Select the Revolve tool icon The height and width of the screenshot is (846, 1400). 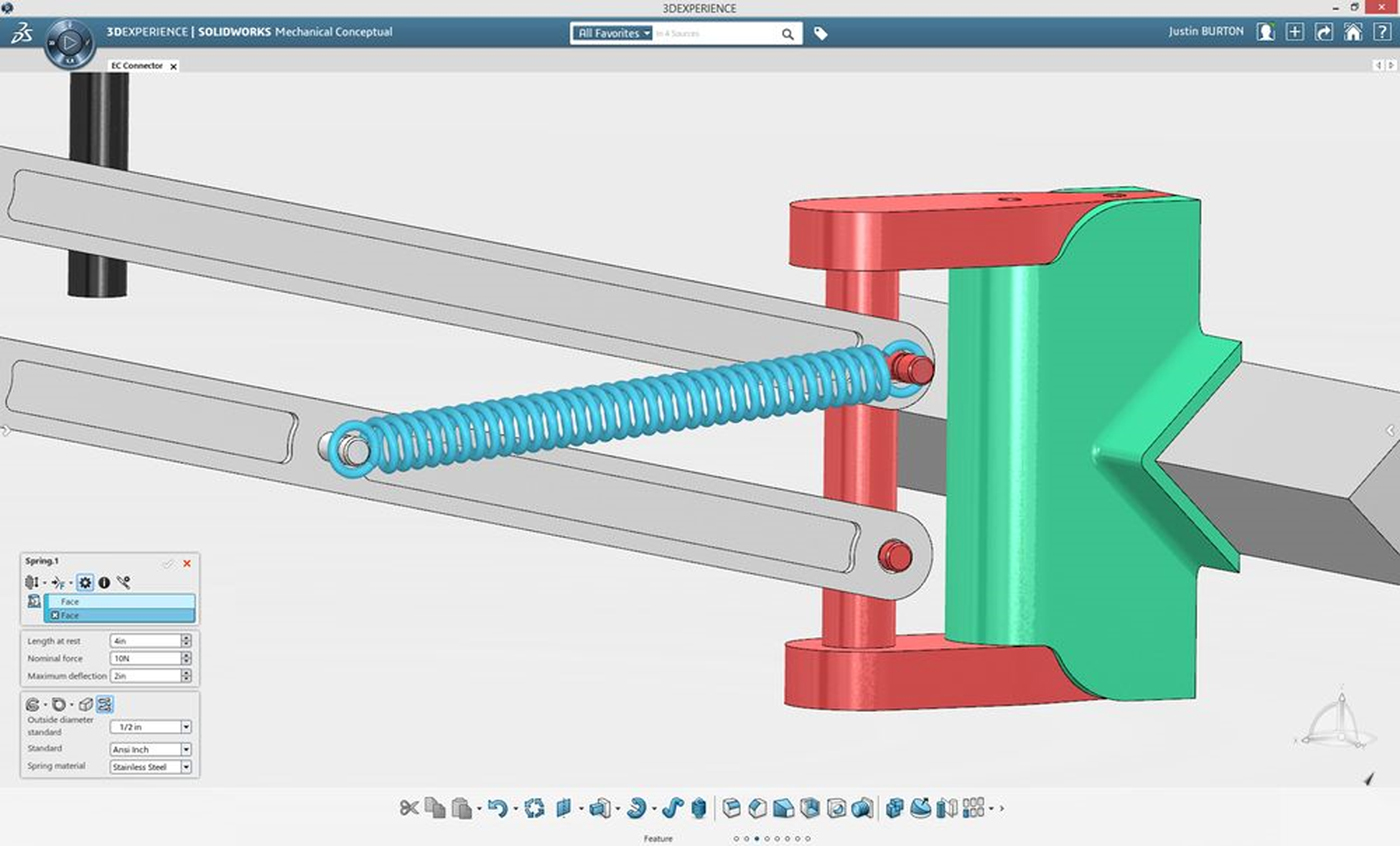tap(635, 808)
